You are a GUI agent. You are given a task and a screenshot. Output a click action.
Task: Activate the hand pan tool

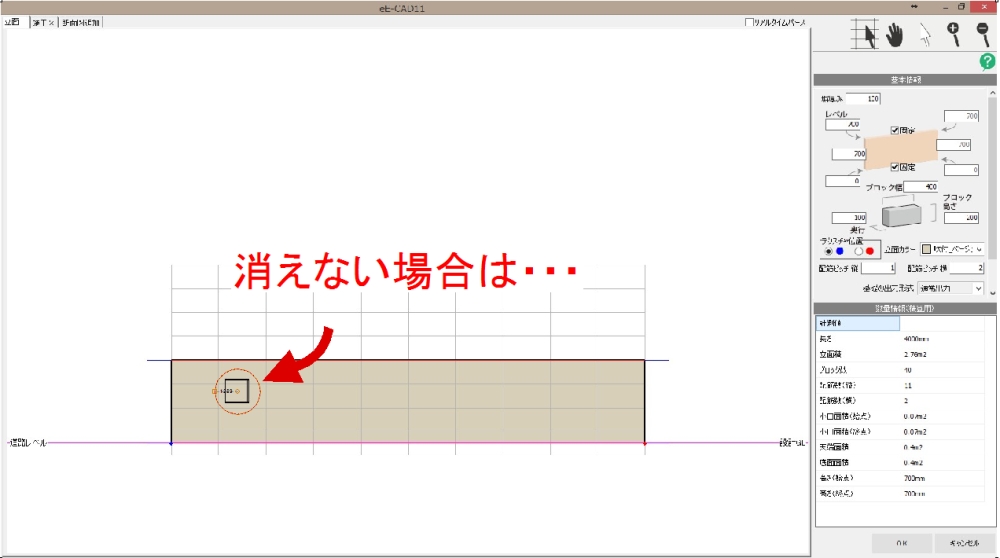tap(895, 34)
